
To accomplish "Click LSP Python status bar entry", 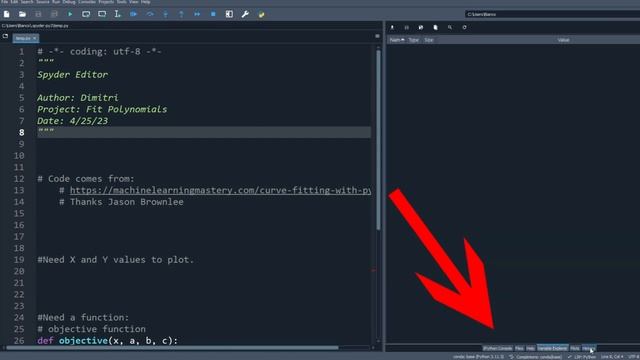I will tap(582, 357).
